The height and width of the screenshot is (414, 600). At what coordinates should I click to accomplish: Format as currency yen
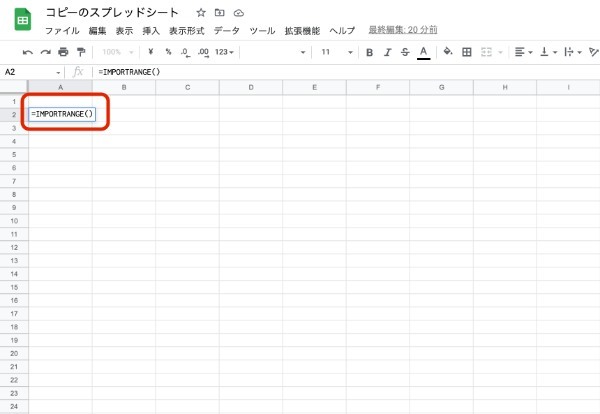(x=151, y=52)
